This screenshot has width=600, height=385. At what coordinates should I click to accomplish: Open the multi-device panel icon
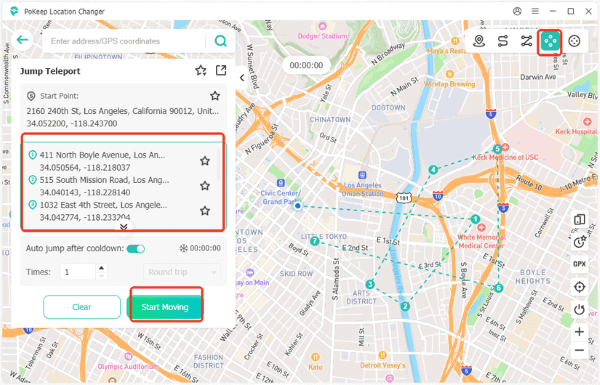[x=579, y=220]
